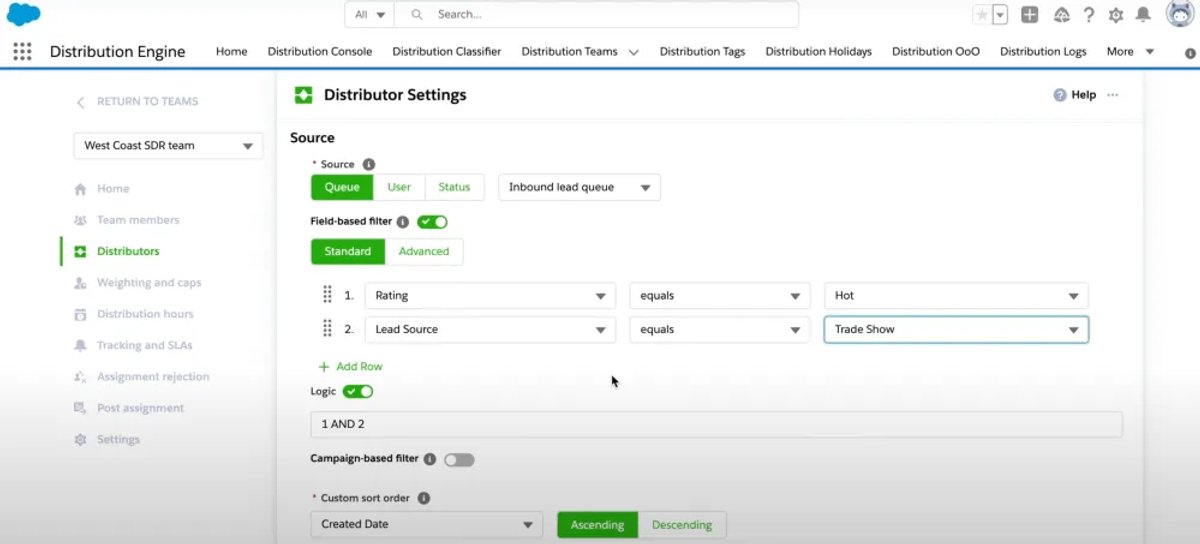1200x544 pixels.
Task: Click the Salesforce cloud logo
Action: click(x=23, y=15)
